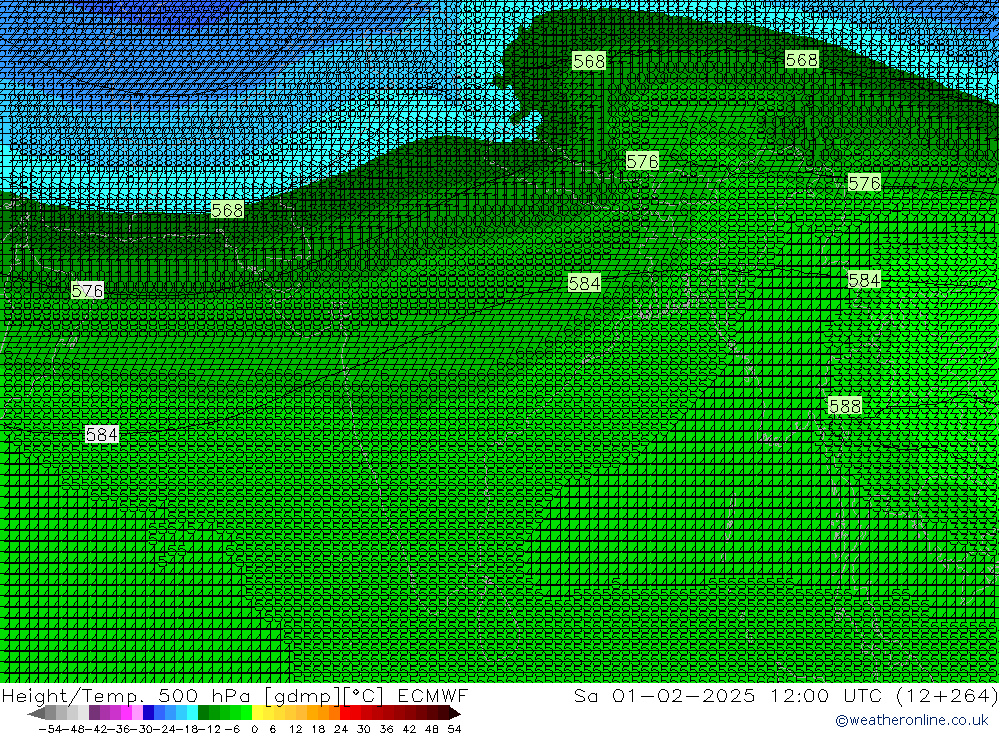This screenshot has height=733, width=1000.
Task: Select the bright yellow legend swatch
Action: coord(258,713)
